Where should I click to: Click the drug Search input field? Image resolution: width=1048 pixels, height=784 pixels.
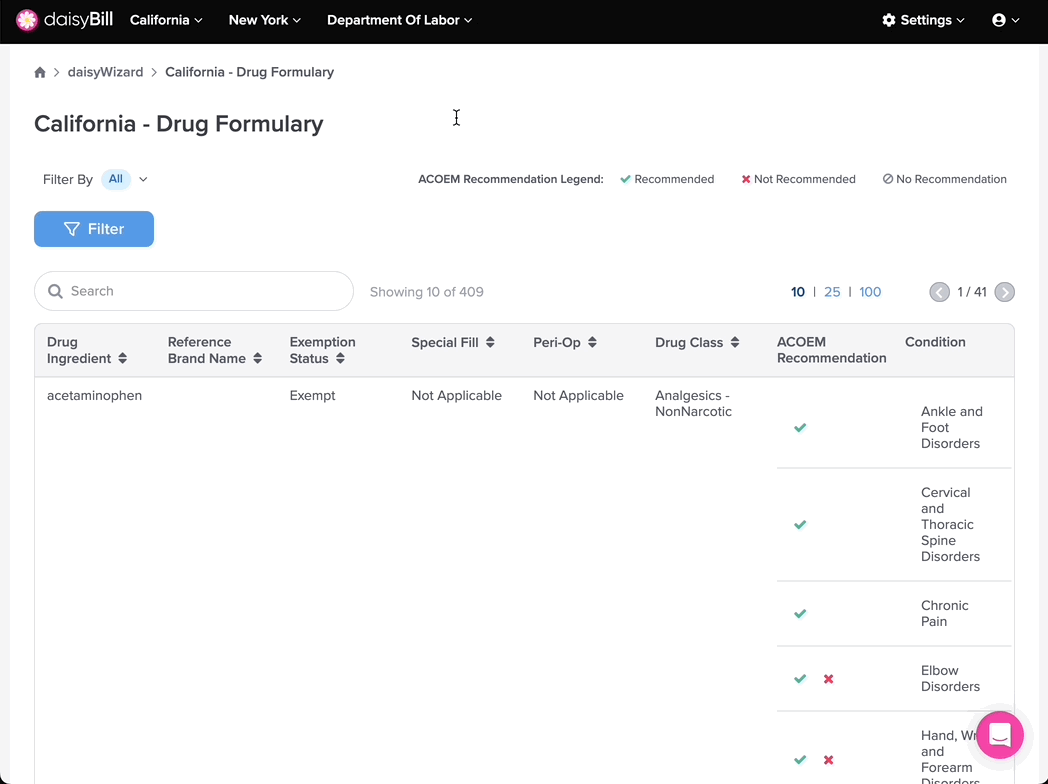coord(194,291)
